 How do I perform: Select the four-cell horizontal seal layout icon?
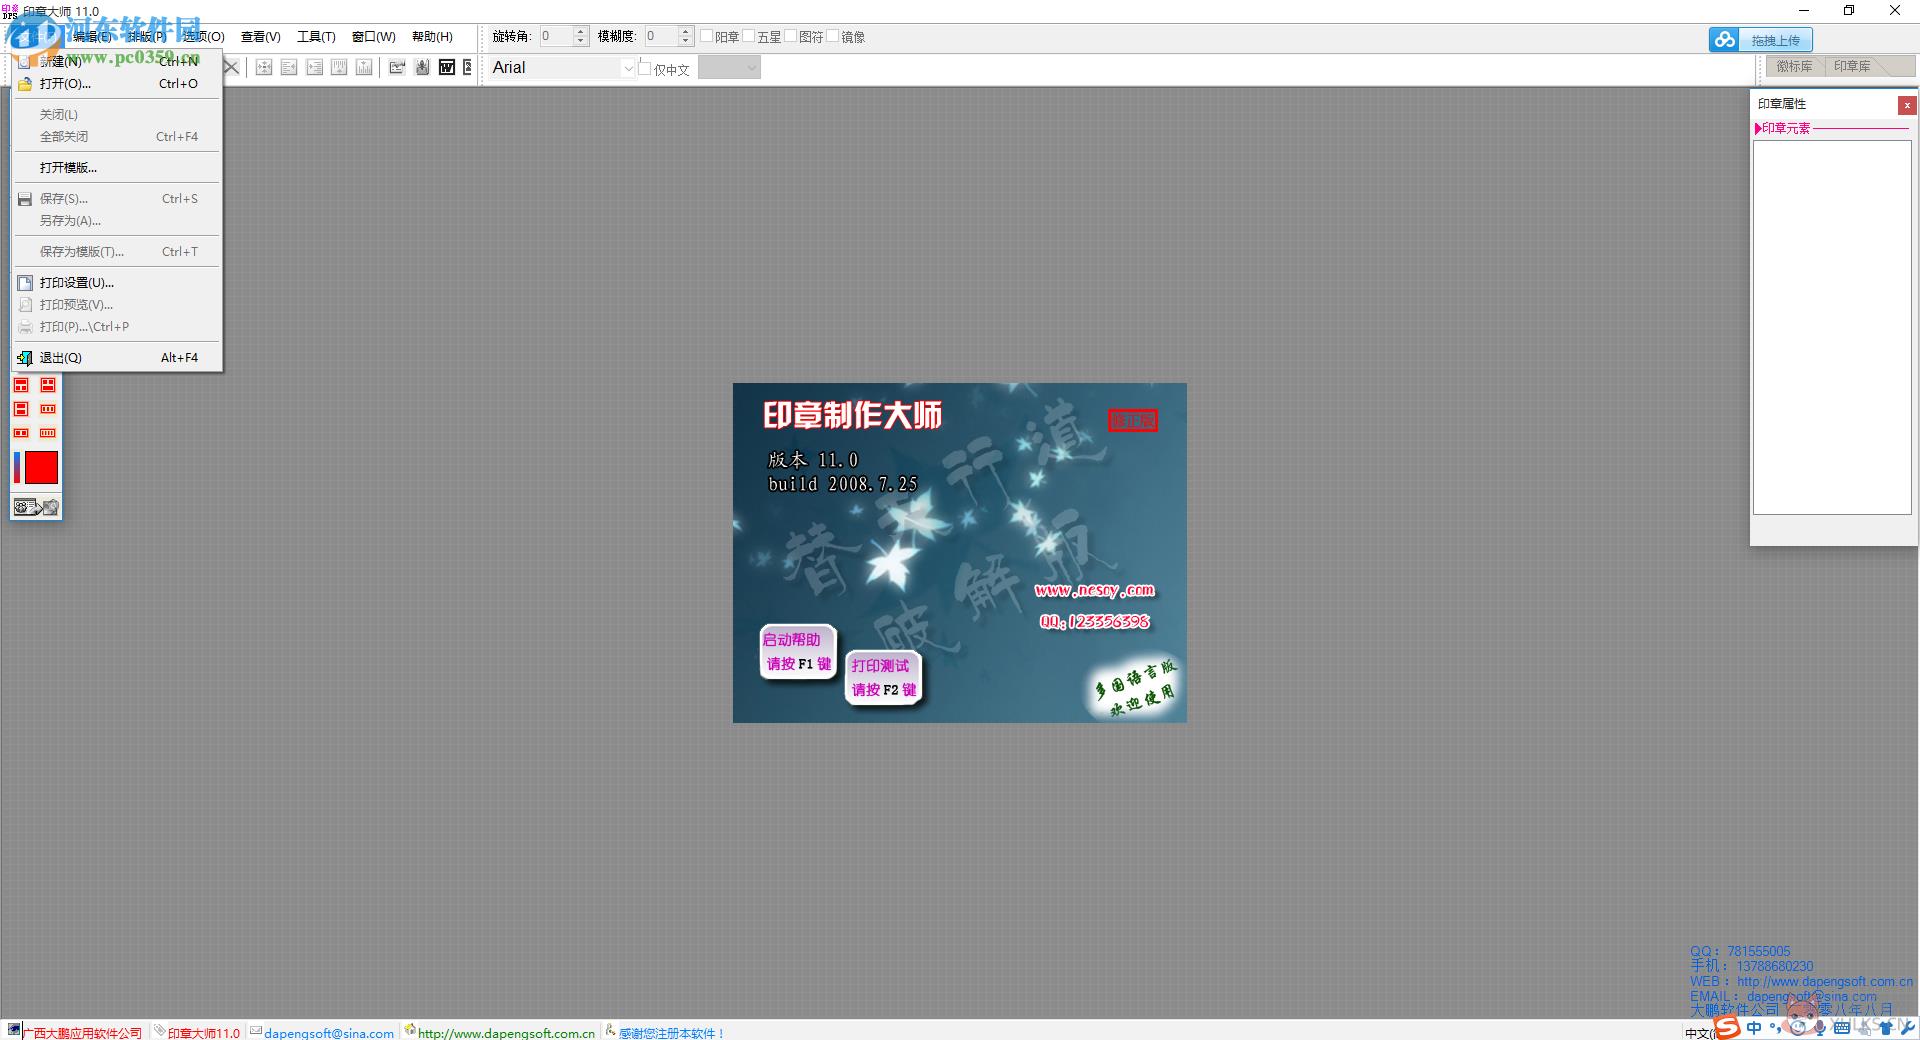pos(48,433)
